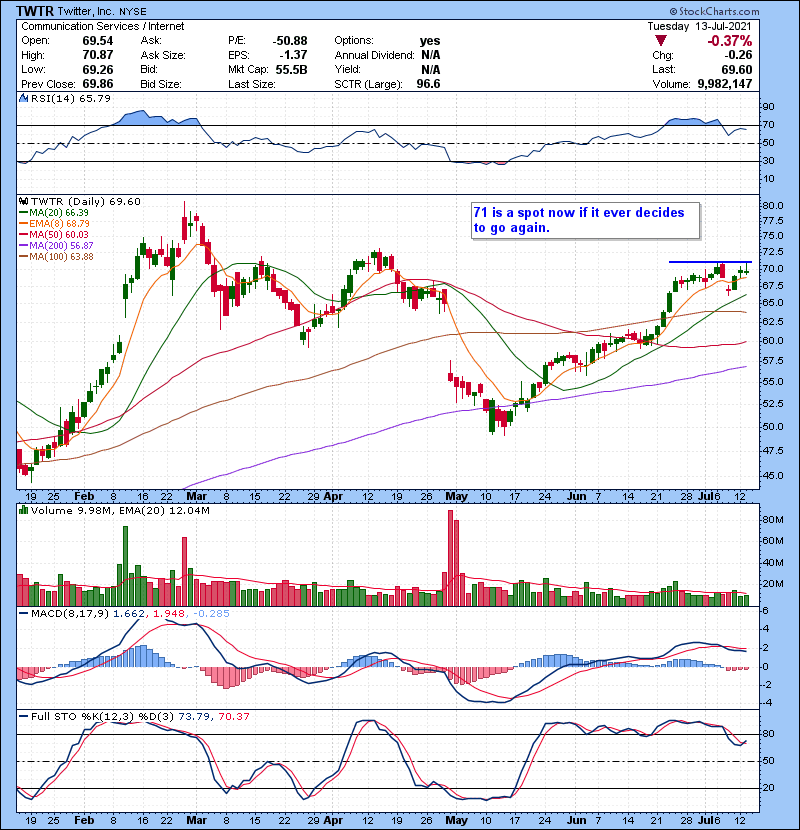Click the Last Size label
The width and height of the screenshot is (800, 830).
(251, 84)
